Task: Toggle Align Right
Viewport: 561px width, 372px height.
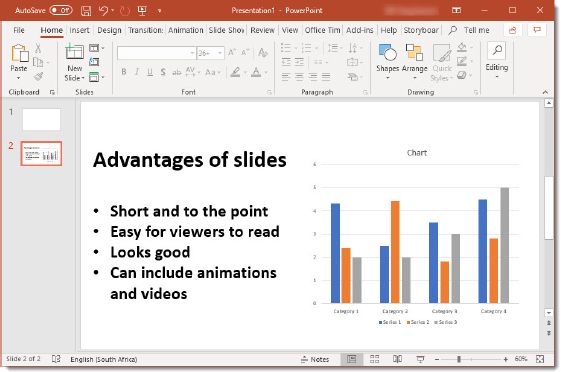Action: [313, 77]
